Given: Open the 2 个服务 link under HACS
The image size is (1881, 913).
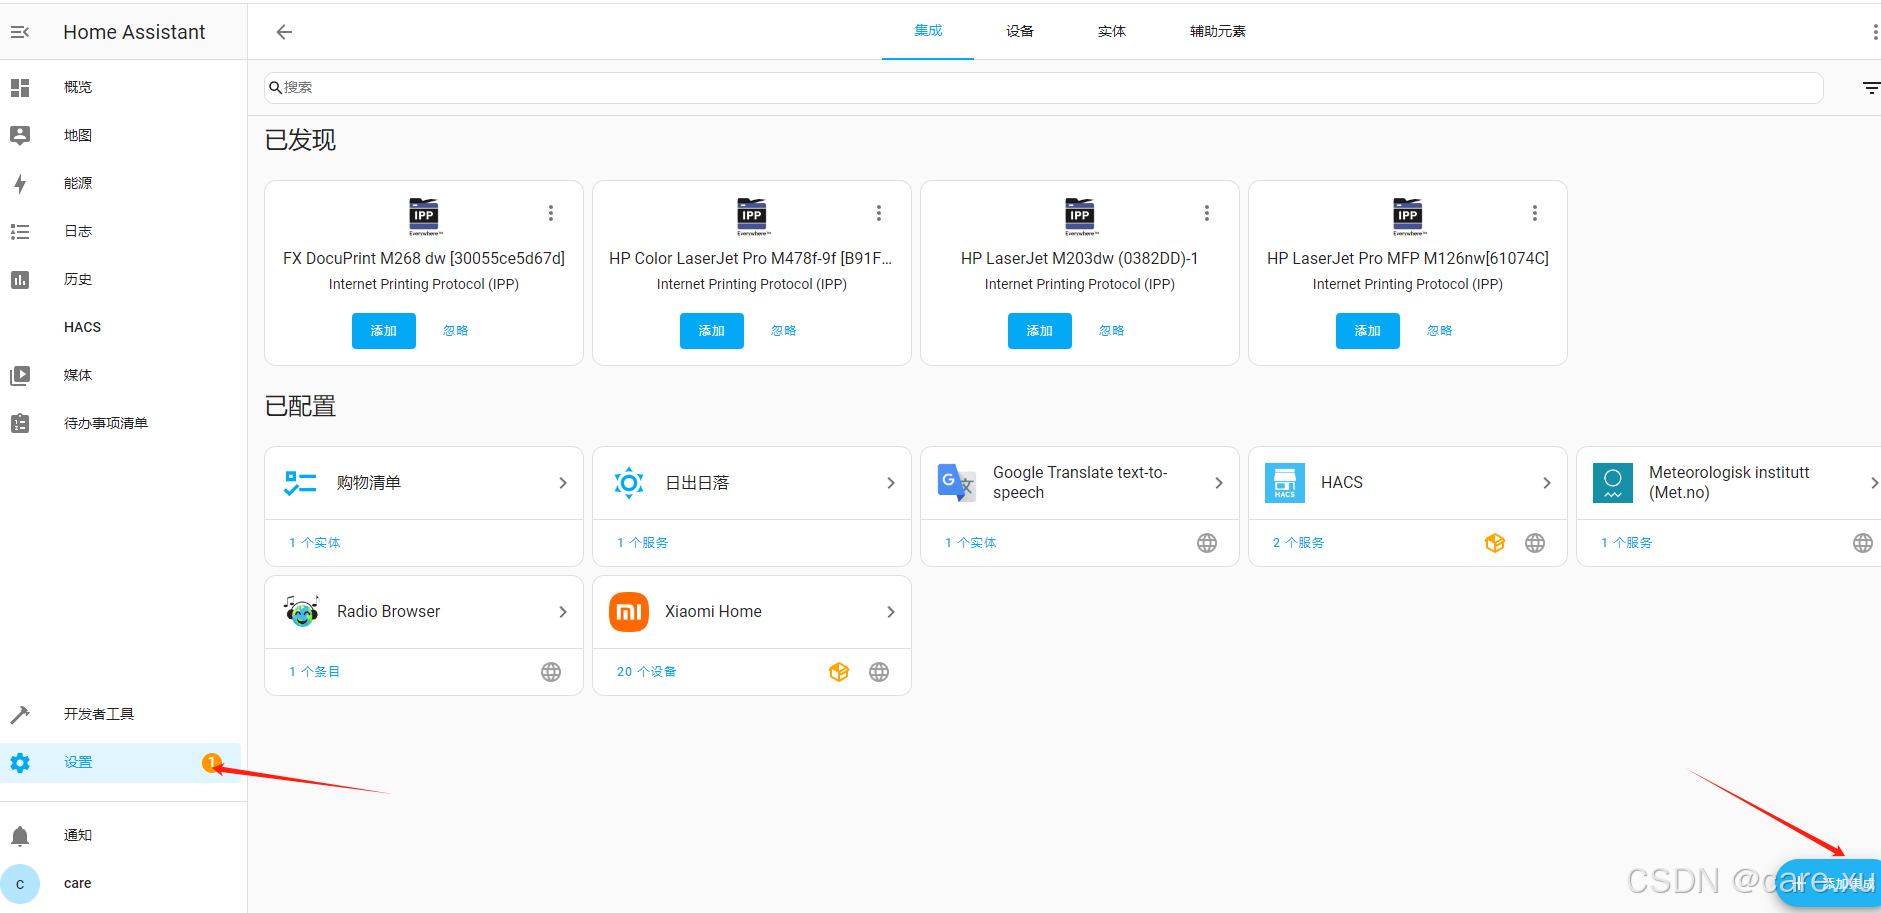Looking at the screenshot, I should 1299,543.
